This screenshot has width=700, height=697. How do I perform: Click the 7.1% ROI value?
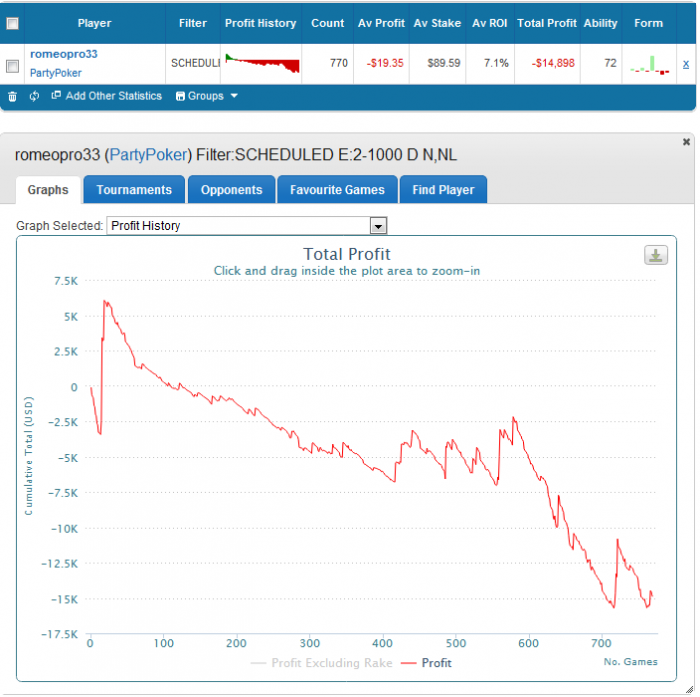point(496,63)
